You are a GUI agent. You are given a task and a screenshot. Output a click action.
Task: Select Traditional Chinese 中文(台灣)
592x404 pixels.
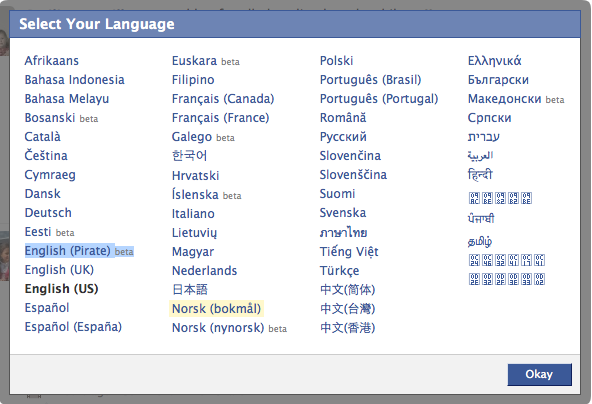pyautogui.click(x=347, y=308)
